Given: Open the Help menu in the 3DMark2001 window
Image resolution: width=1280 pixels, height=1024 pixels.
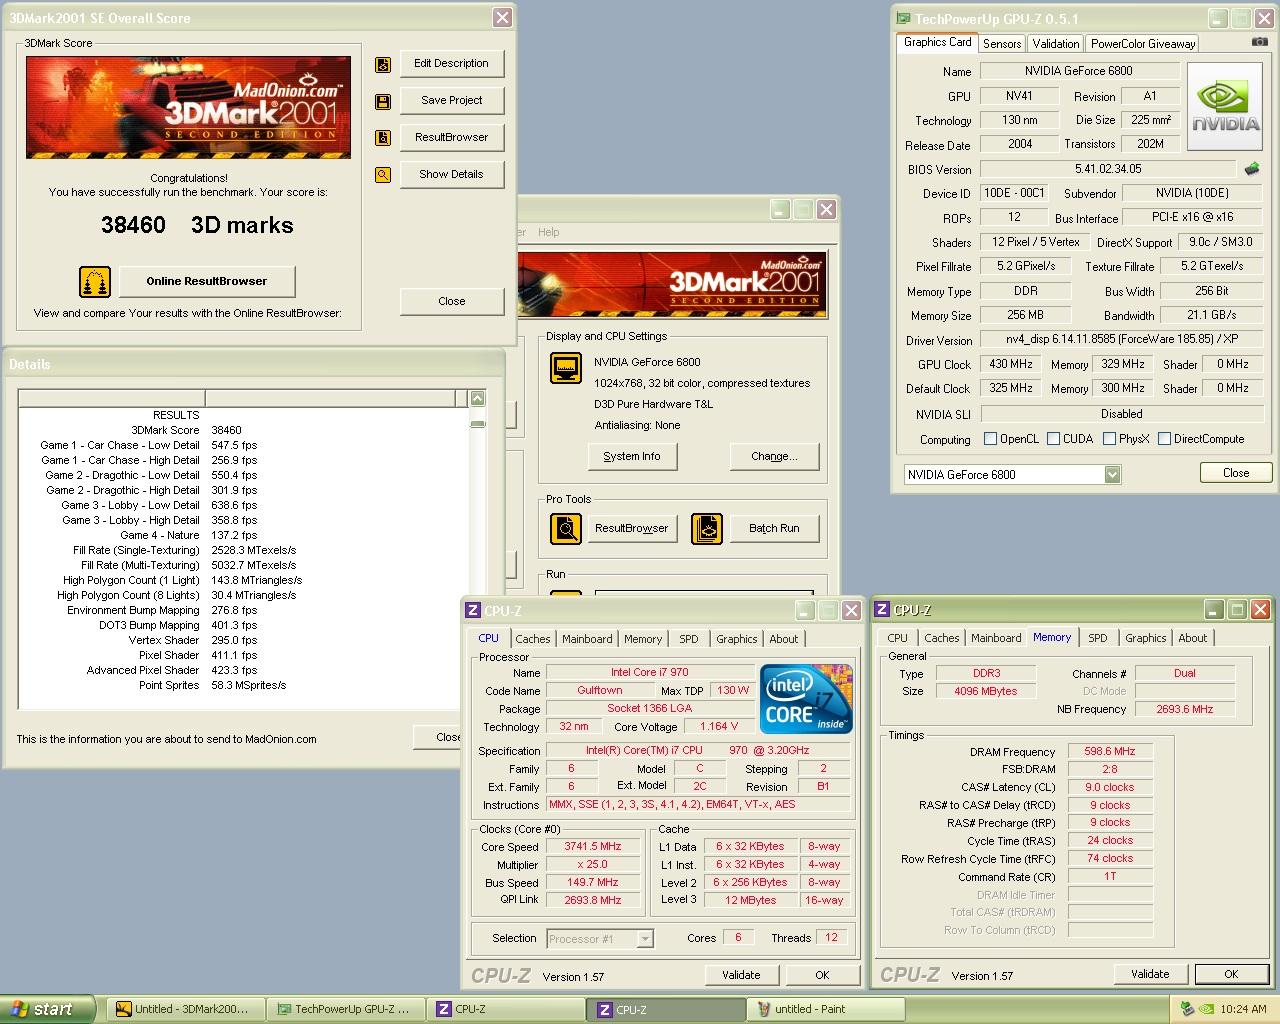Looking at the screenshot, I should click(549, 232).
